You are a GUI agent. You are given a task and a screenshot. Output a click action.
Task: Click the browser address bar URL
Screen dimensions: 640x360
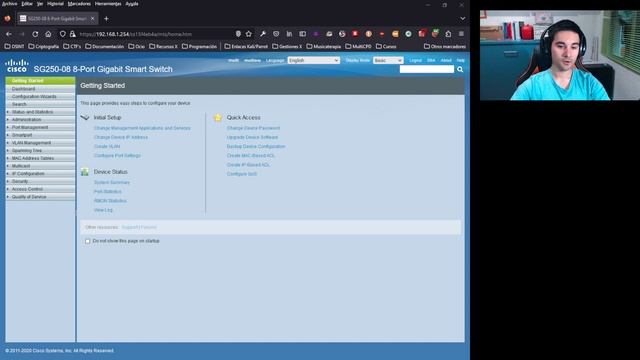coord(136,34)
